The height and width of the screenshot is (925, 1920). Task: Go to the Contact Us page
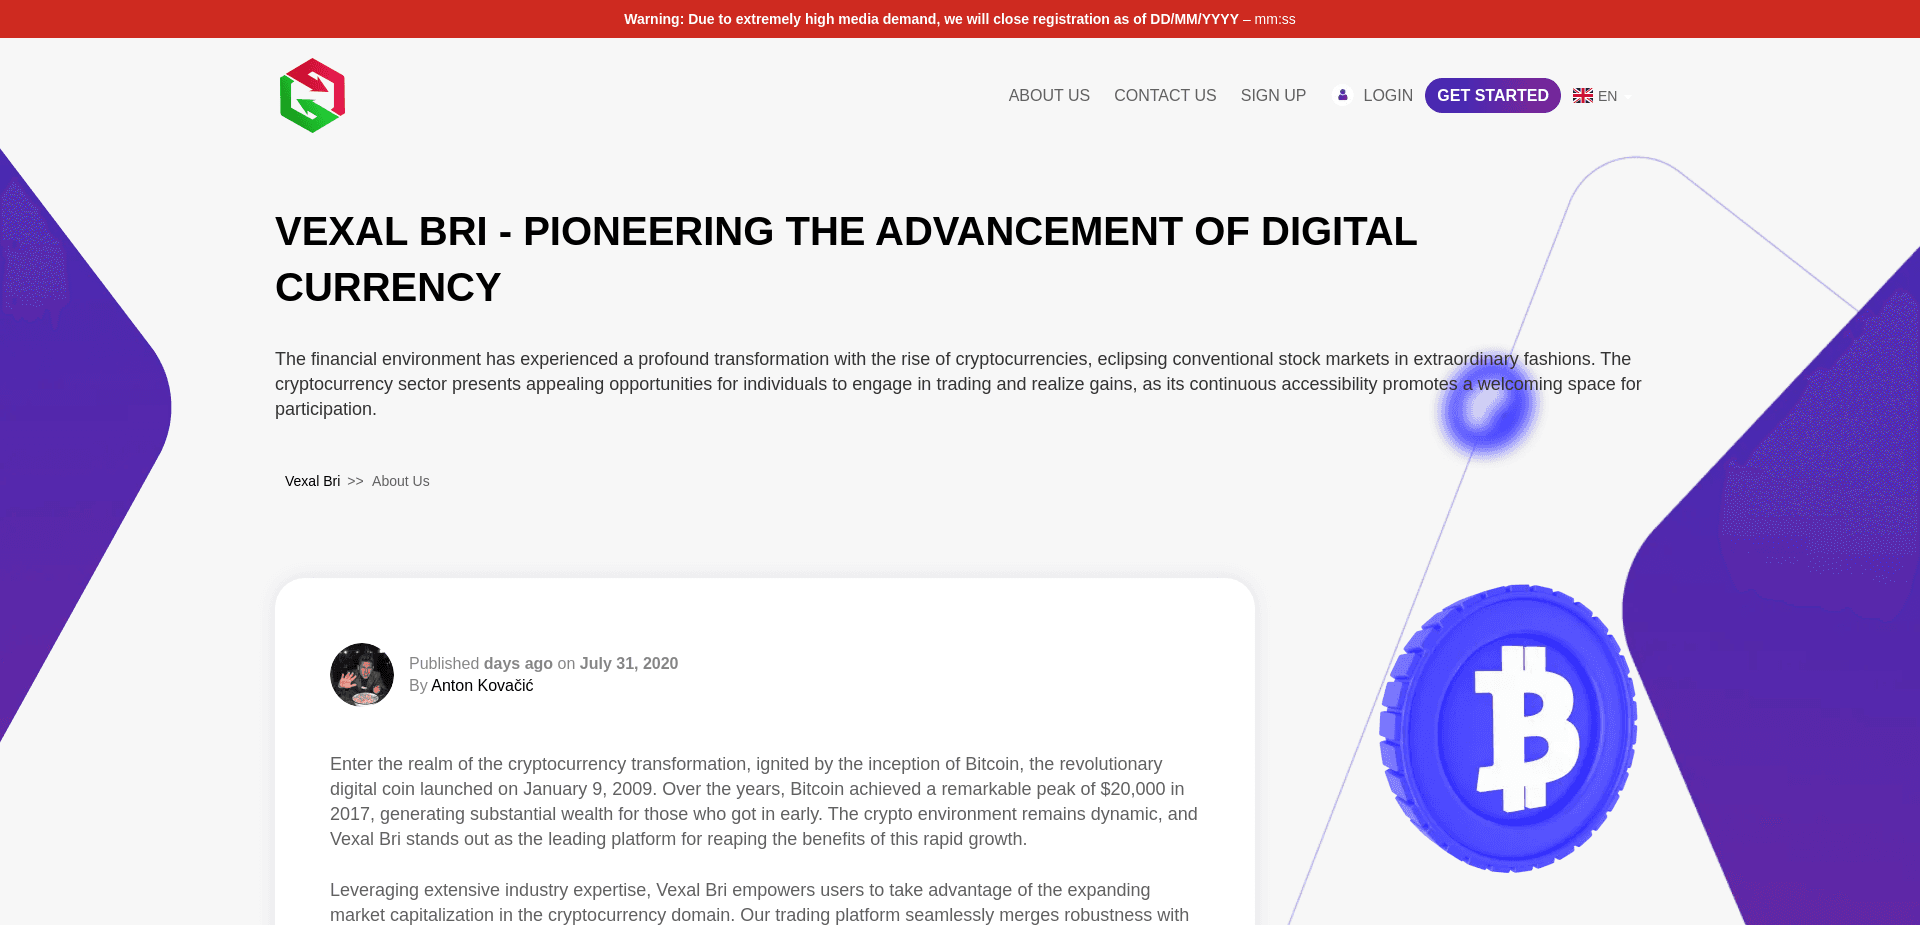[x=1164, y=95]
